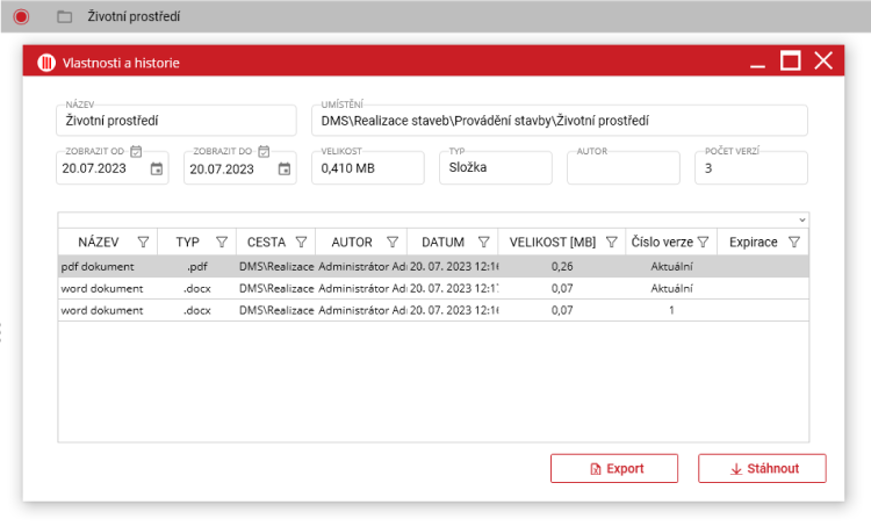The height and width of the screenshot is (524, 871).
Task: Filter the Expirace column
Action: pyautogui.click(x=794, y=242)
